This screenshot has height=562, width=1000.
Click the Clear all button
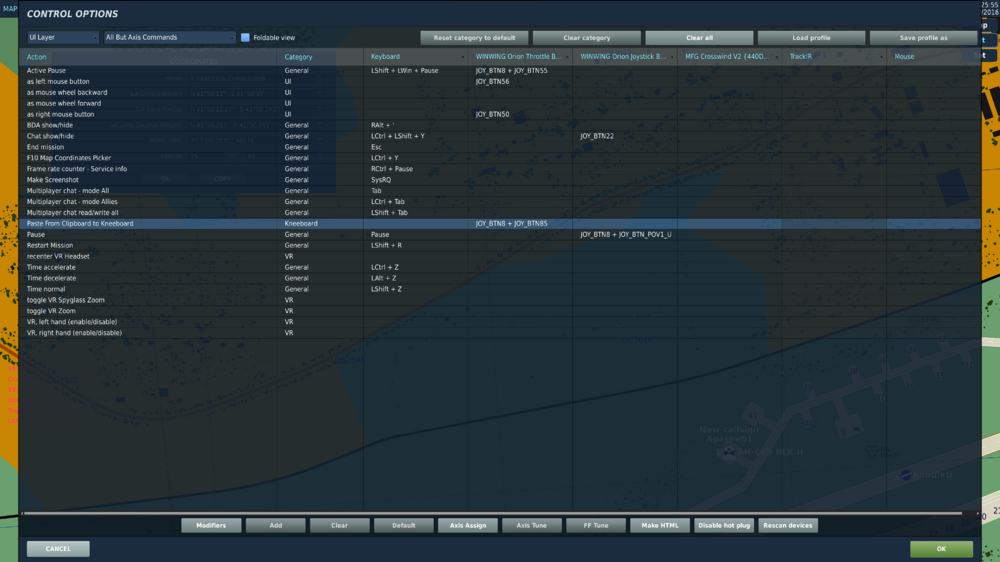[699, 38]
